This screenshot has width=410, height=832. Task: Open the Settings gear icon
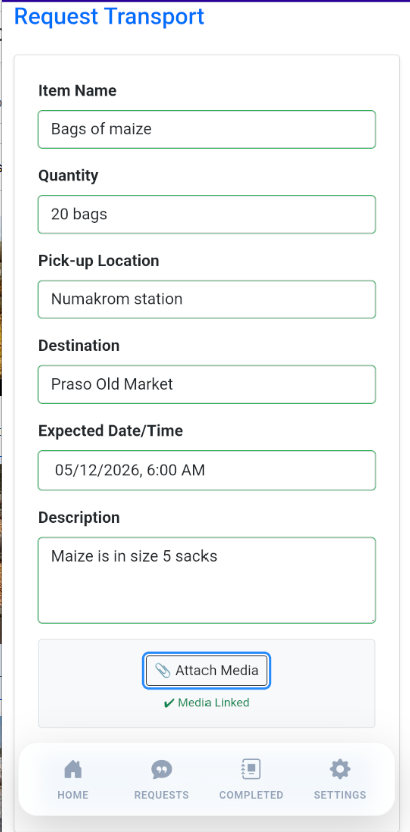pyautogui.click(x=340, y=769)
